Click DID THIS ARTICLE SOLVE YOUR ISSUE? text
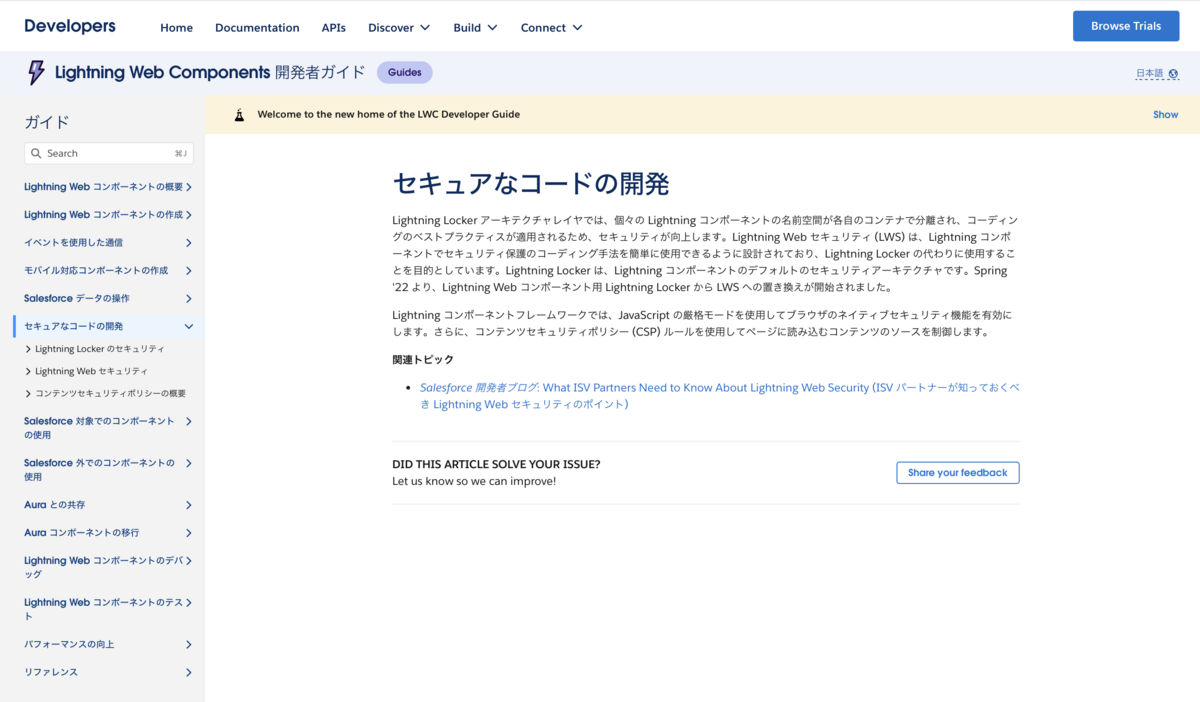Viewport: 1200px width, 702px height. coord(496,464)
